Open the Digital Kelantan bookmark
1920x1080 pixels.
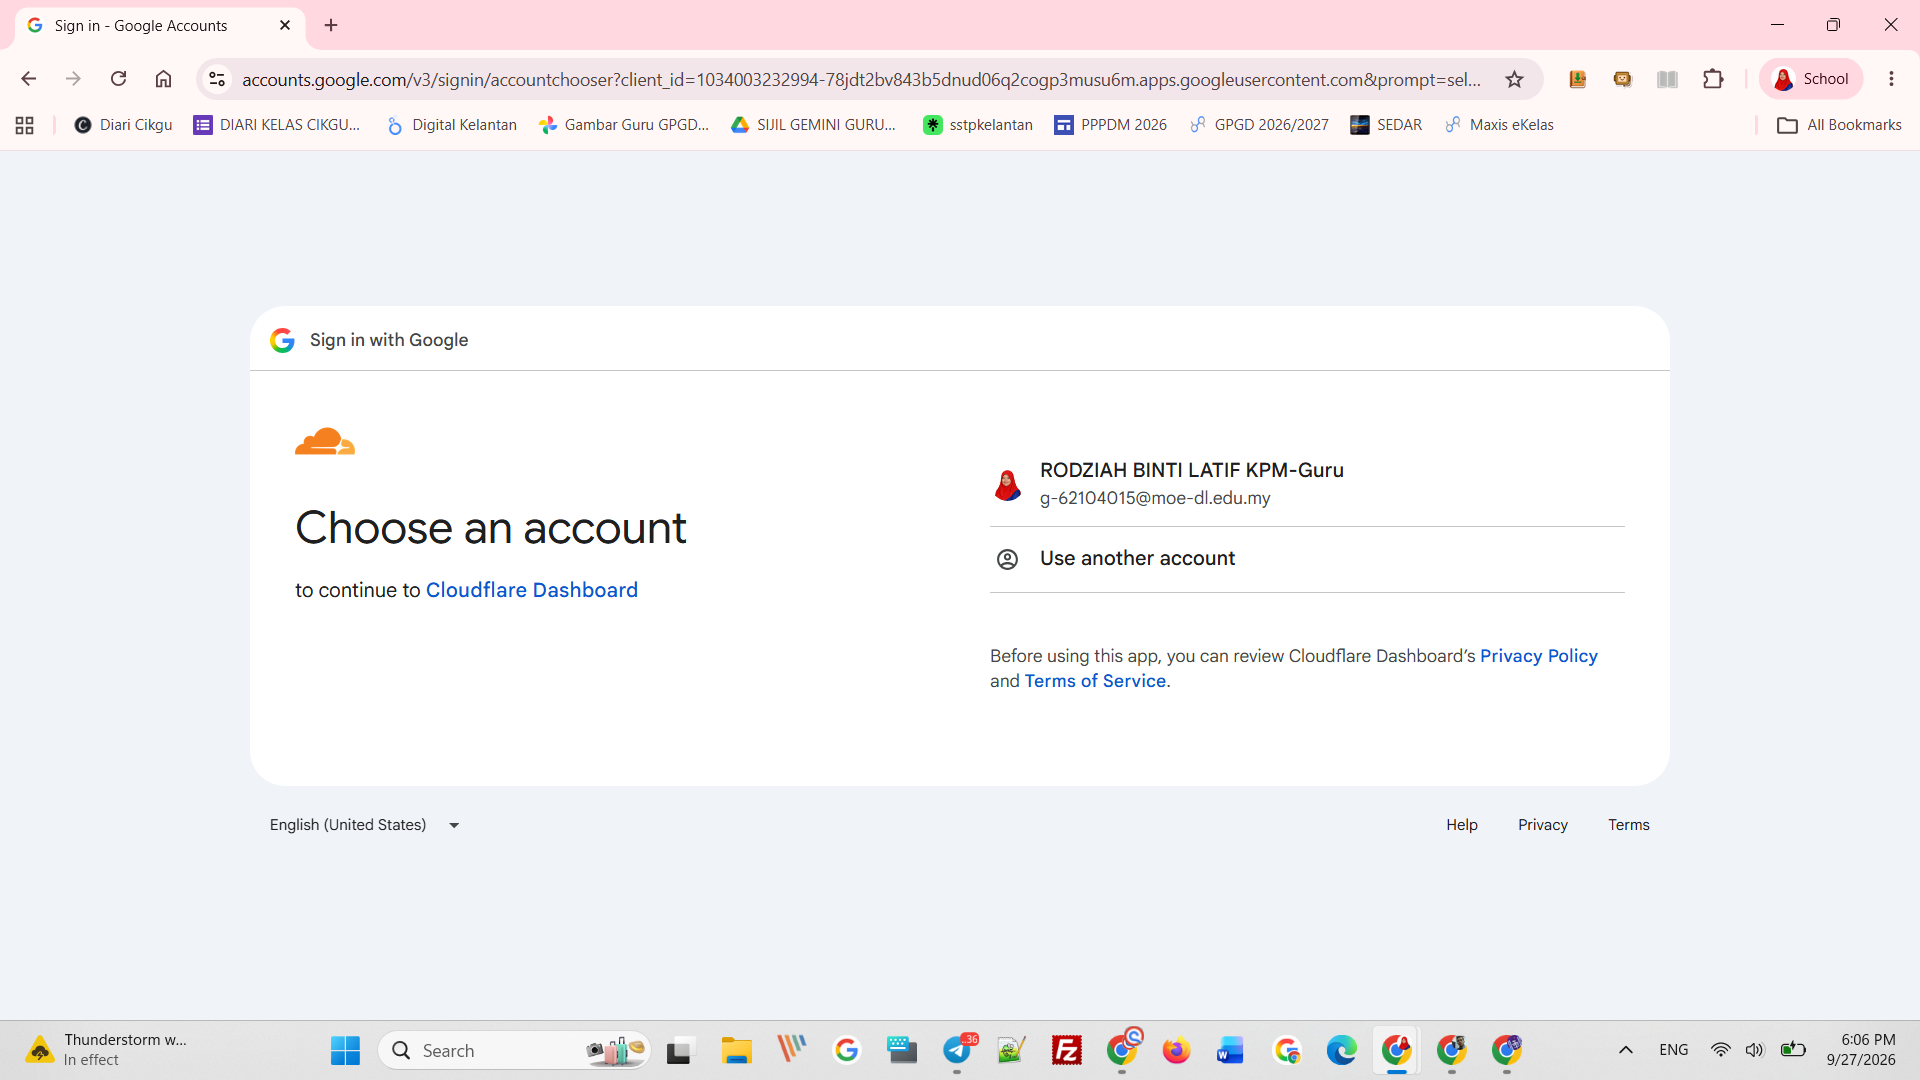coord(452,125)
